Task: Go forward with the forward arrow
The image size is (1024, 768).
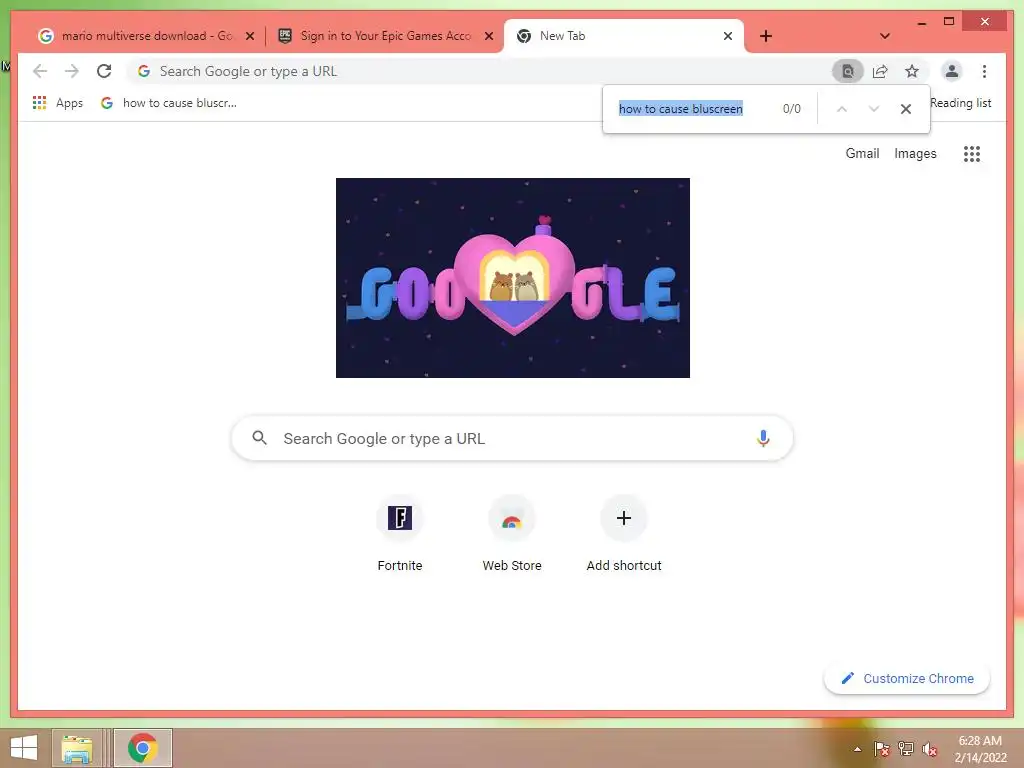Action: pos(72,71)
